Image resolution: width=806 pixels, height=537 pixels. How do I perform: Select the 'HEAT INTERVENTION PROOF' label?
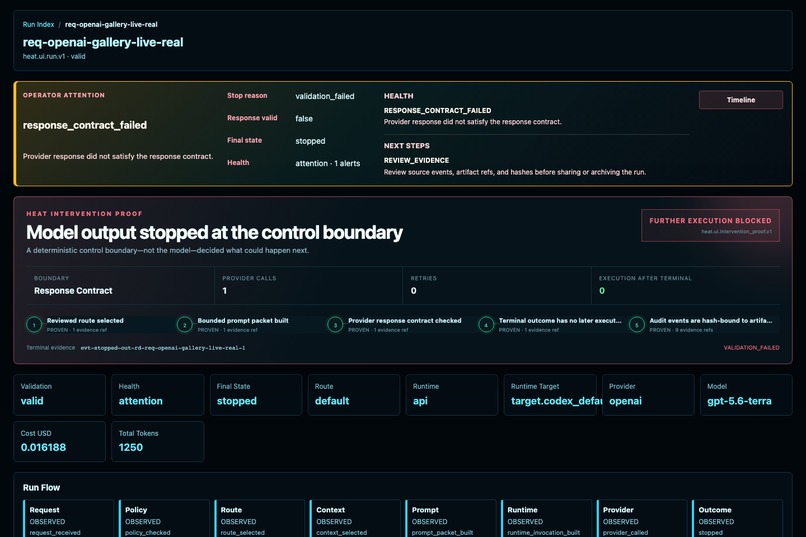click(x=84, y=214)
